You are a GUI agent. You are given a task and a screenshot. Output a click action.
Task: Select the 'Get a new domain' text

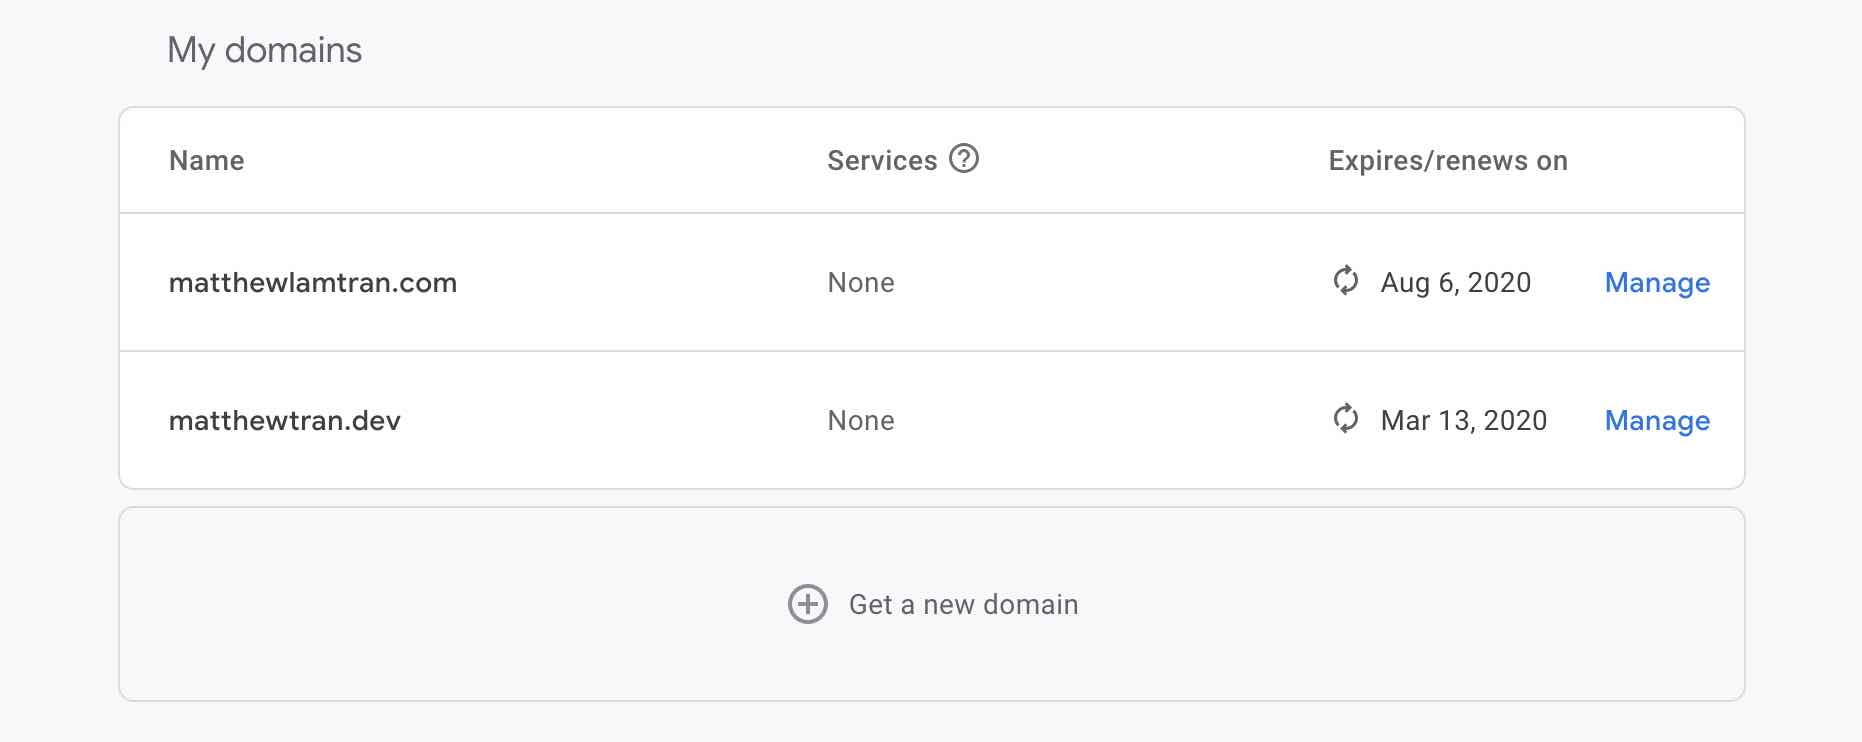click(x=963, y=605)
